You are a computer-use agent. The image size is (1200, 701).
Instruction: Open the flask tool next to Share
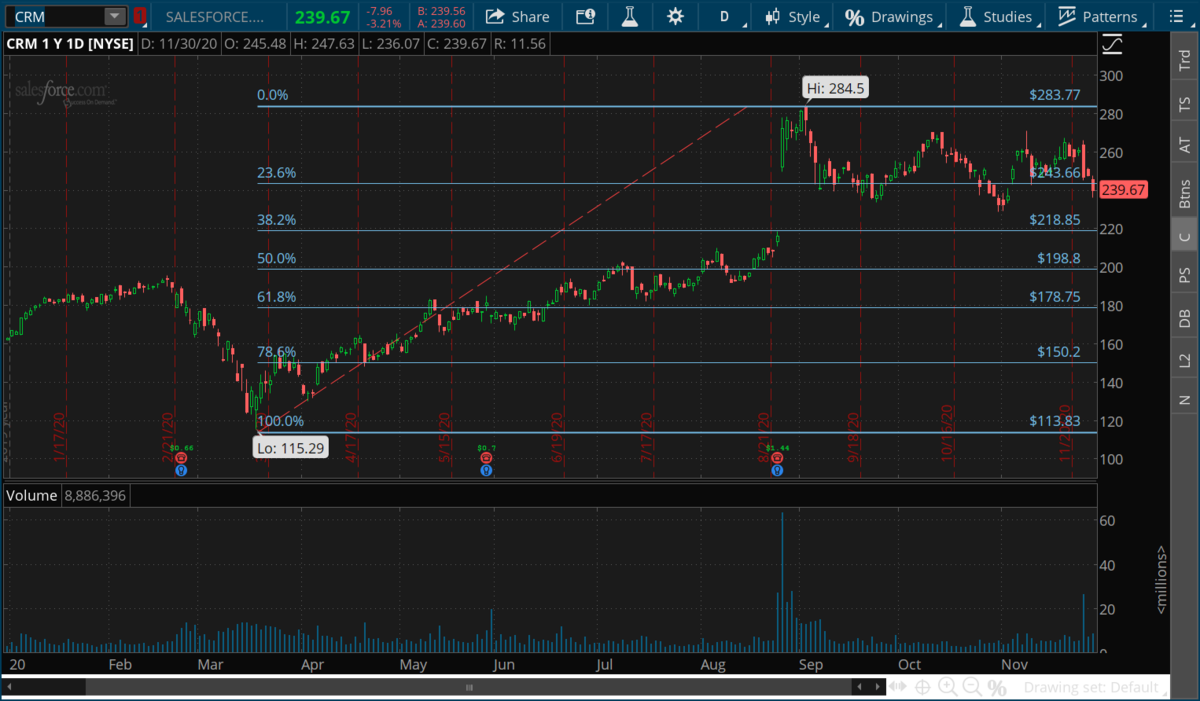630,16
